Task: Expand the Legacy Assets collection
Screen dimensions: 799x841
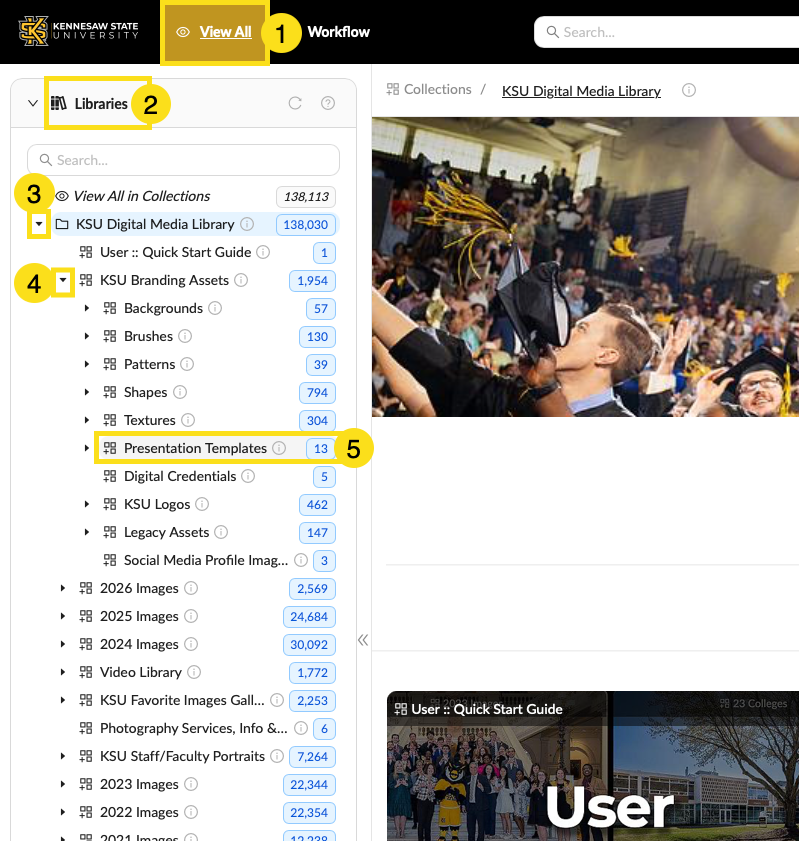Action: [86, 532]
